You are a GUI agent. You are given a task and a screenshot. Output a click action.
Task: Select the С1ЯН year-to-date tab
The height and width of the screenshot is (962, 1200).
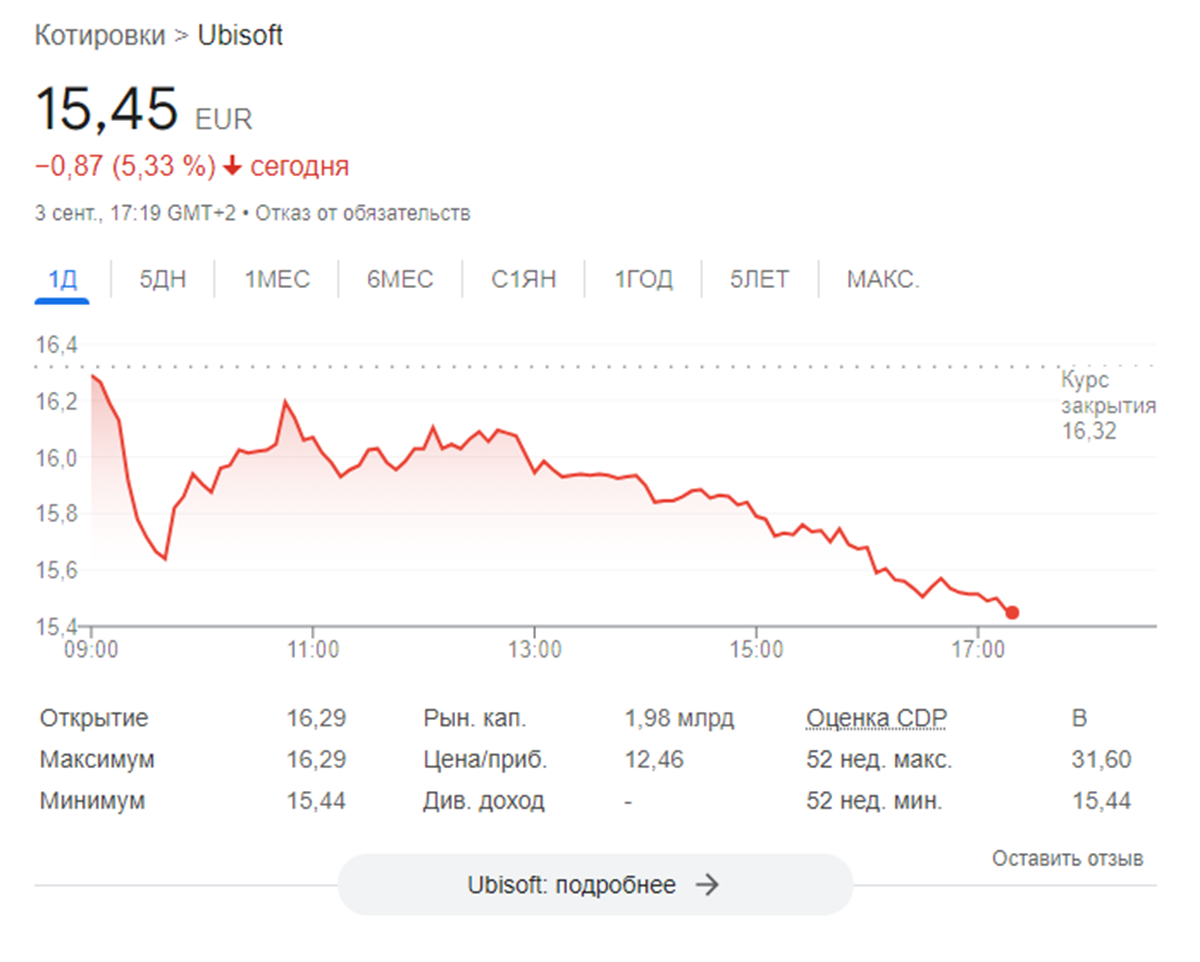tap(524, 280)
